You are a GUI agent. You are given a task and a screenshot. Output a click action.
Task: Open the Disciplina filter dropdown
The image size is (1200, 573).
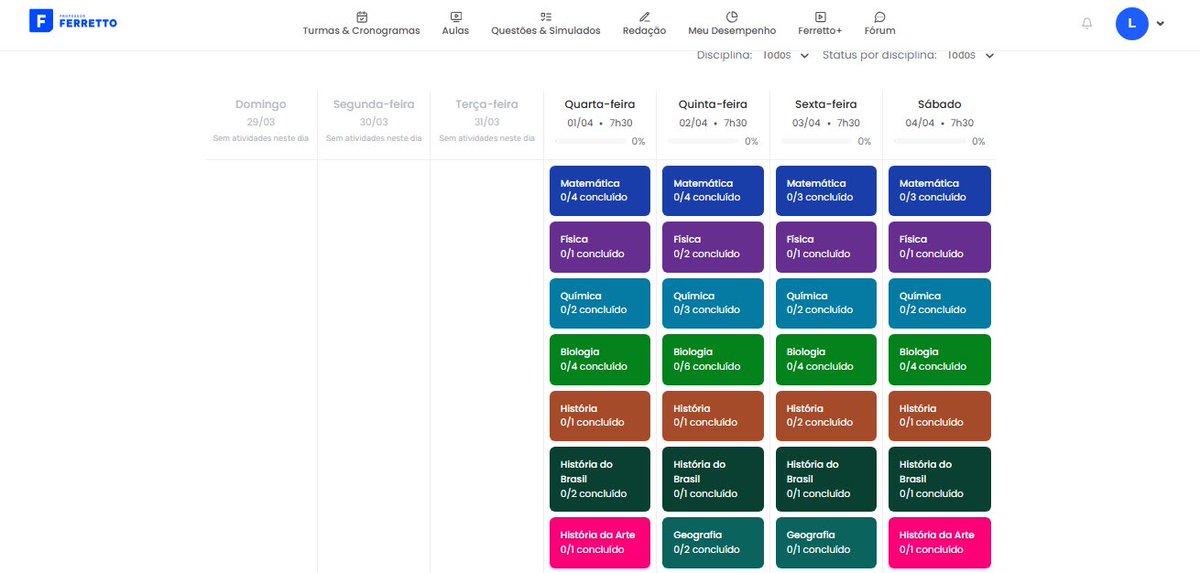pyautogui.click(x=786, y=55)
